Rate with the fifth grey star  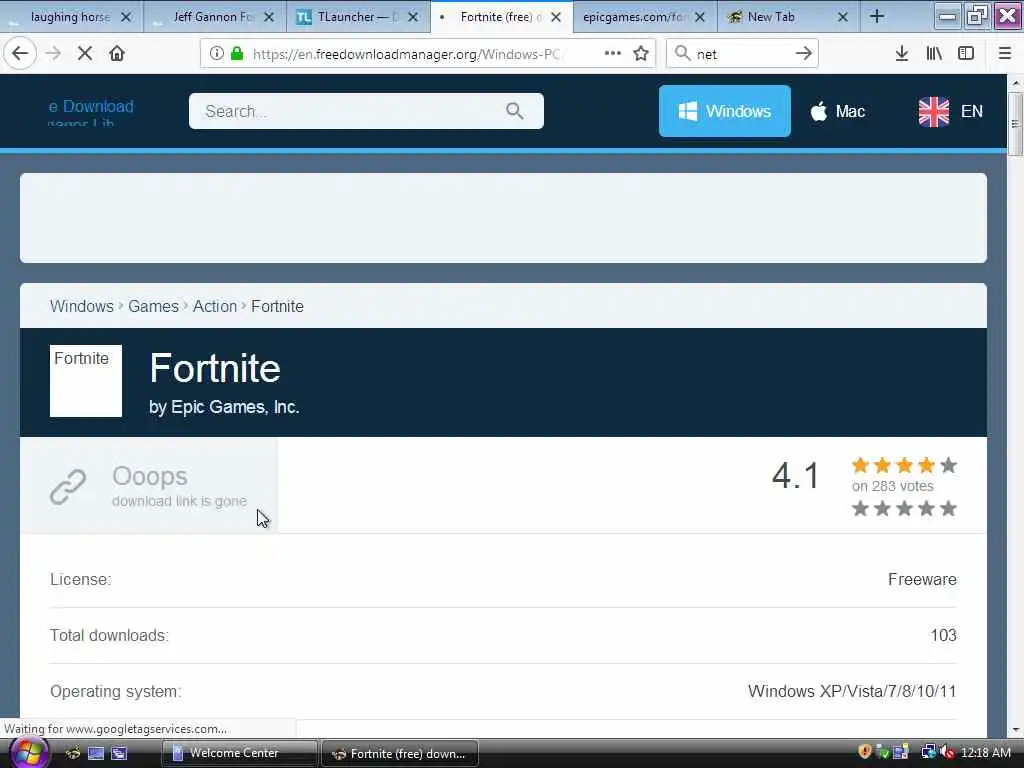(949, 508)
